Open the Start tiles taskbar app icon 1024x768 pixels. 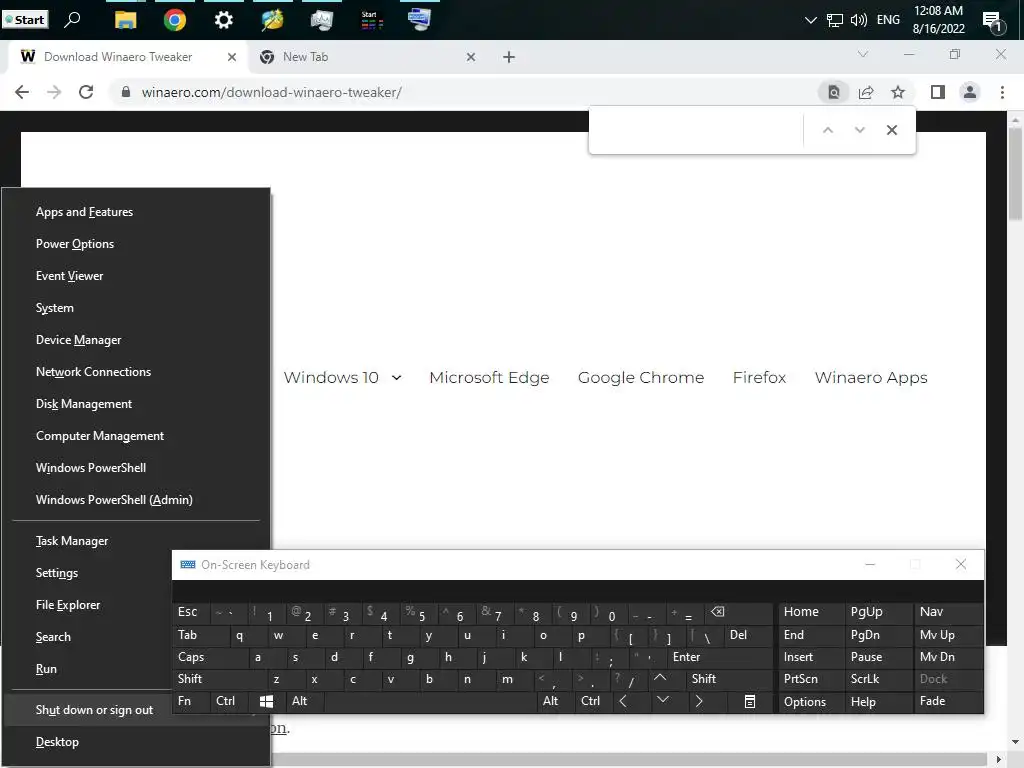371,20
